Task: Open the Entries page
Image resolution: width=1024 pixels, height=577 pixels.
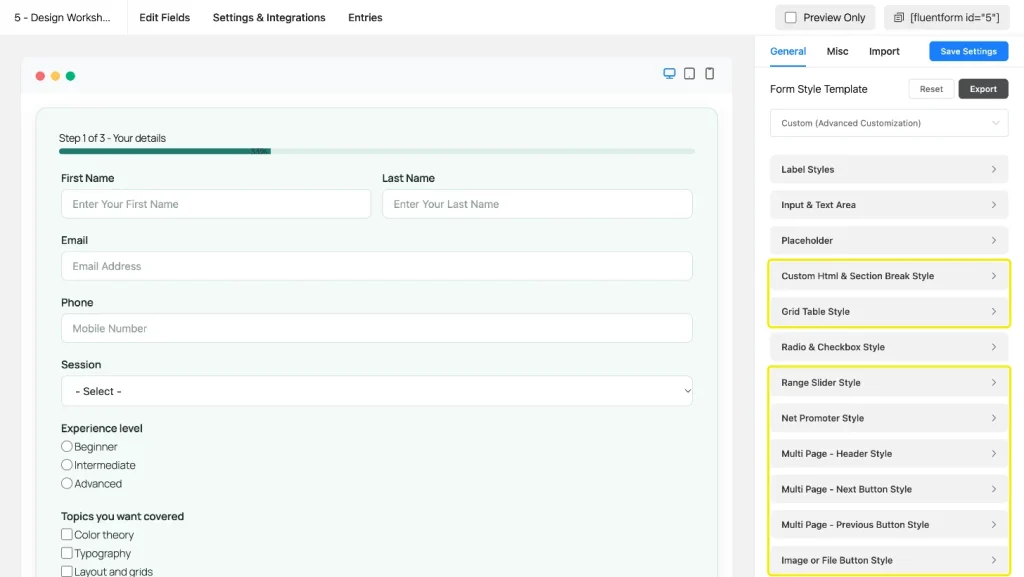Action: (x=365, y=18)
